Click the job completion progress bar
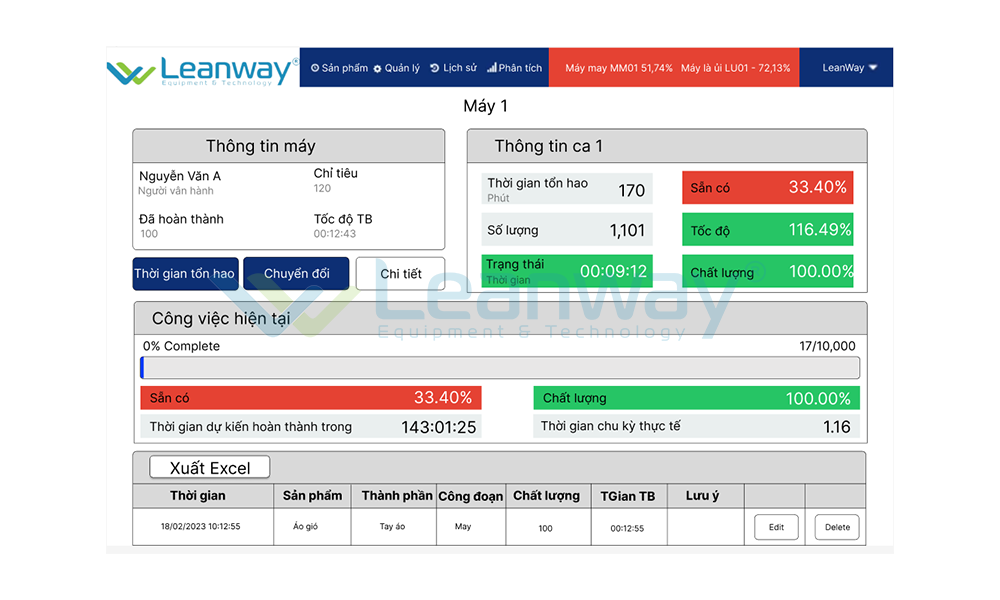This screenshot has width=1000, height=600. click(x=500, y=368)
